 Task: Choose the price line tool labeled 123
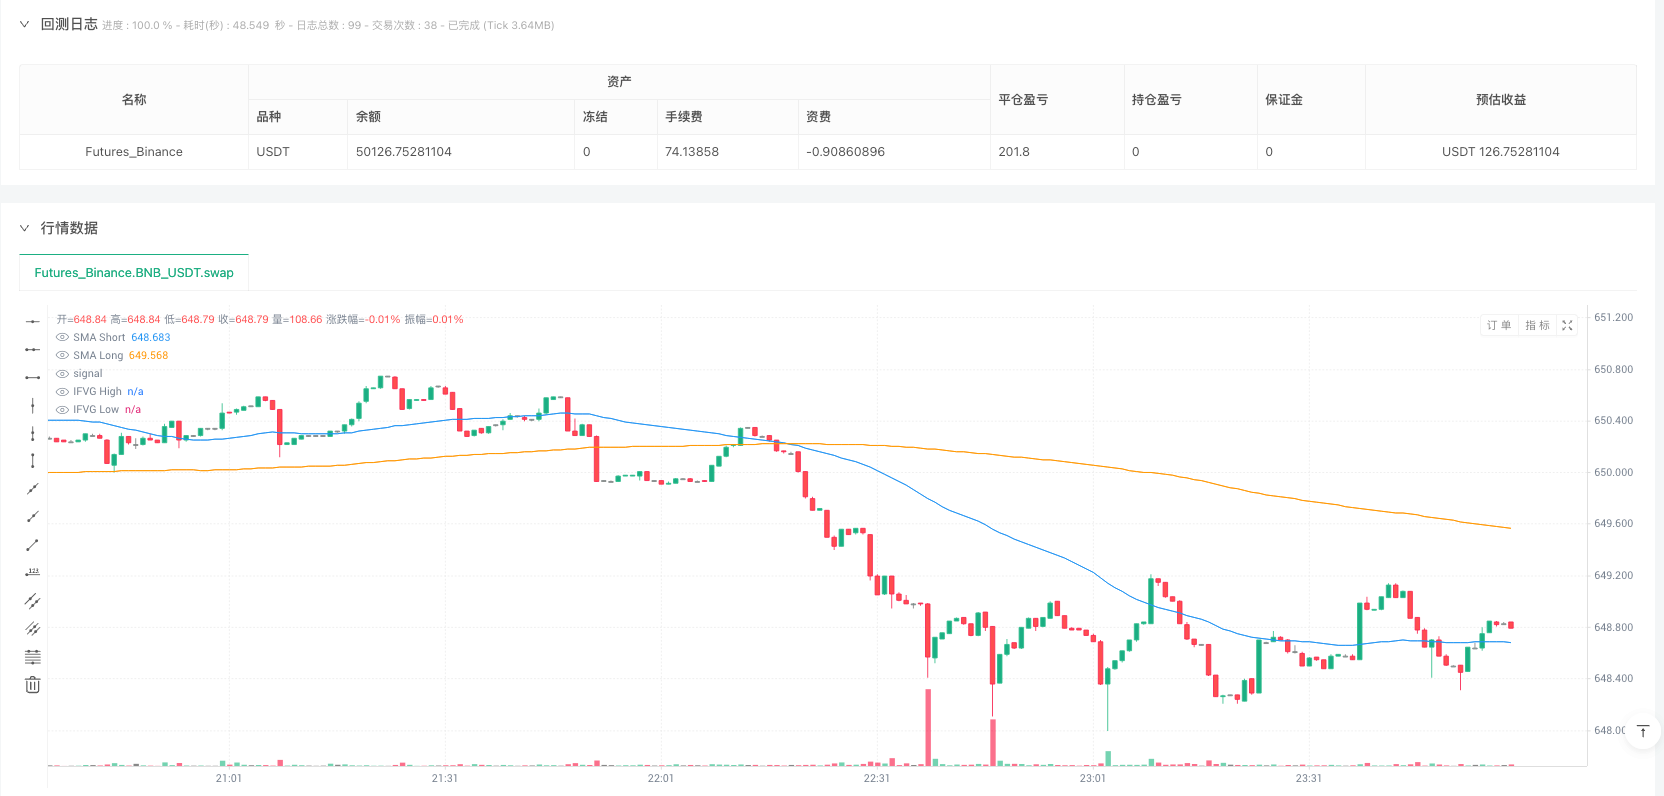tap(33, 573)
